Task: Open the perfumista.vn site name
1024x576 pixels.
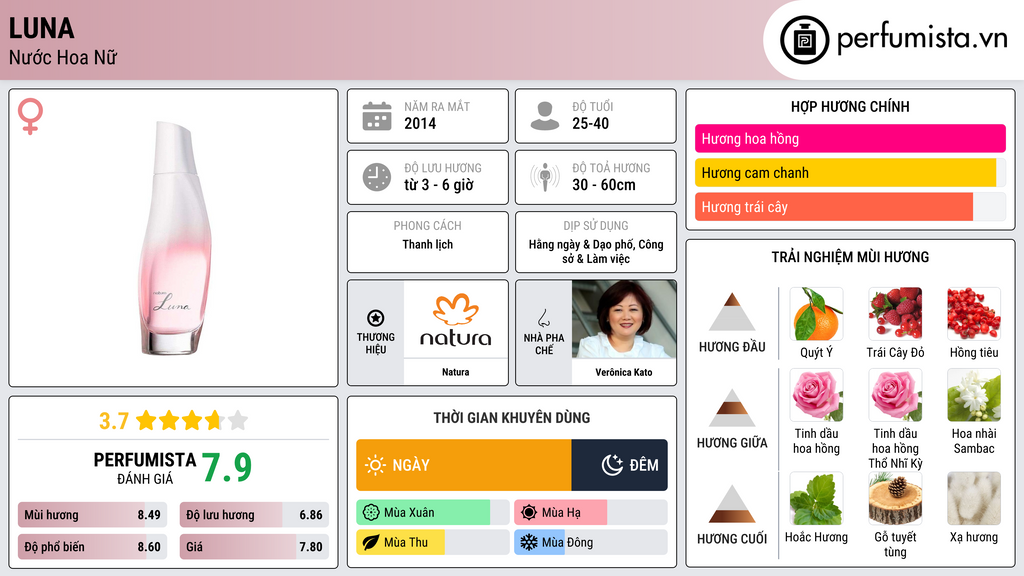Action: 922,39
